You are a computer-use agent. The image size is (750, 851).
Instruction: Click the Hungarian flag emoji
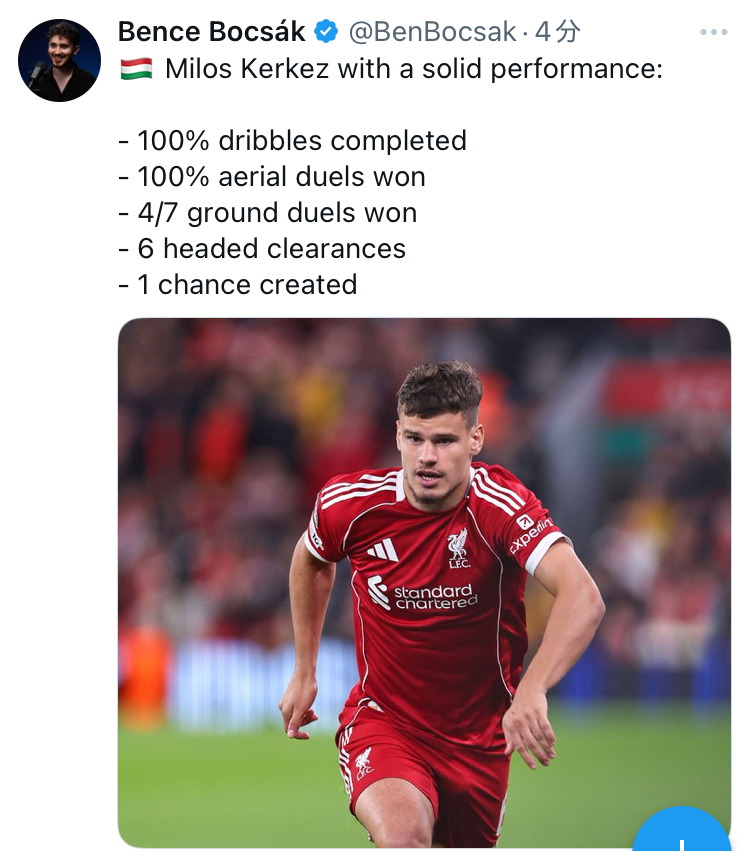(x=136, y=69)
